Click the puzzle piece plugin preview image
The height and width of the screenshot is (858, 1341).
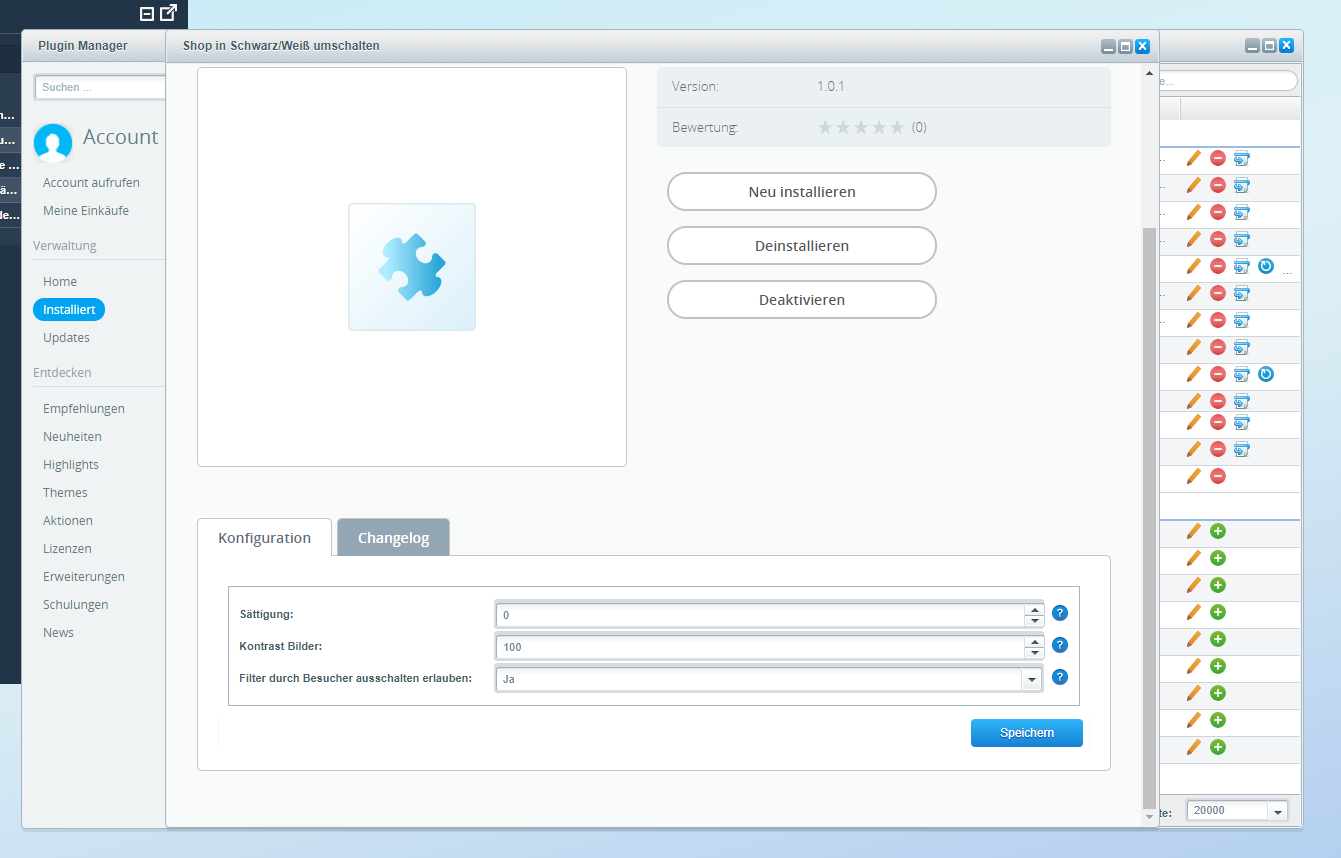(412, 267)
